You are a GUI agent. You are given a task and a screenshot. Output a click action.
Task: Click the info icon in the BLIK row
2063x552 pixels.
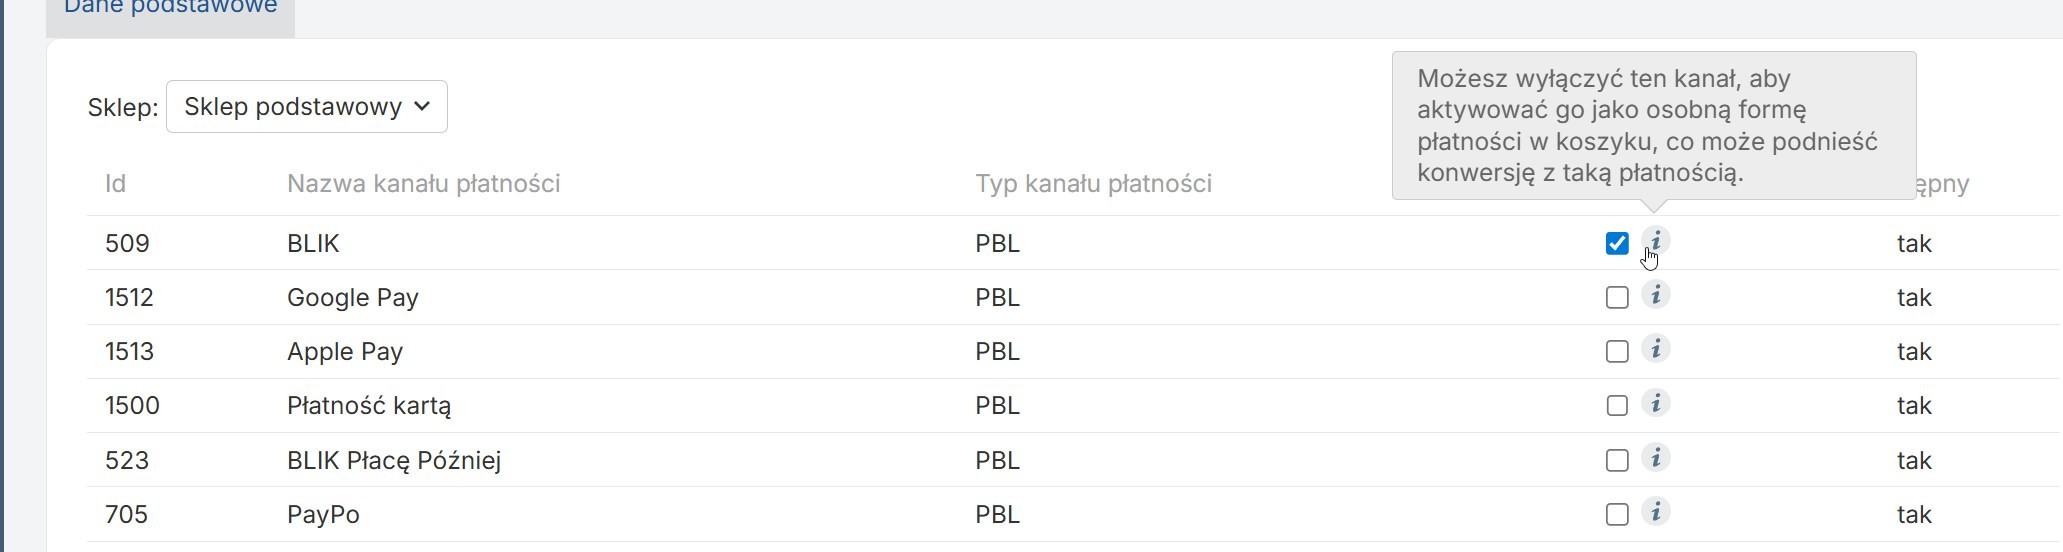point(1656,241)
